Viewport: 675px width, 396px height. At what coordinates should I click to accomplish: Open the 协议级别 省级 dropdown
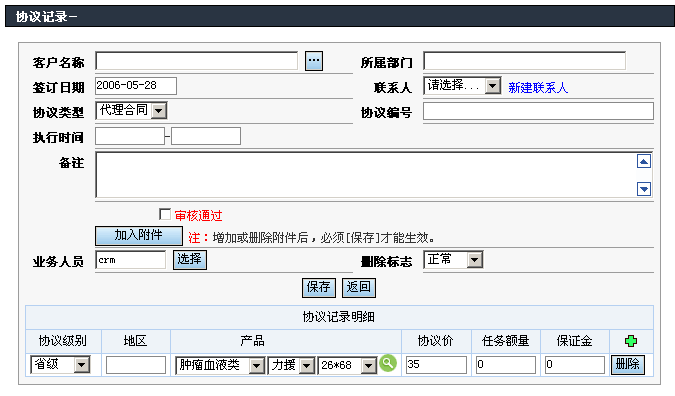60,365
